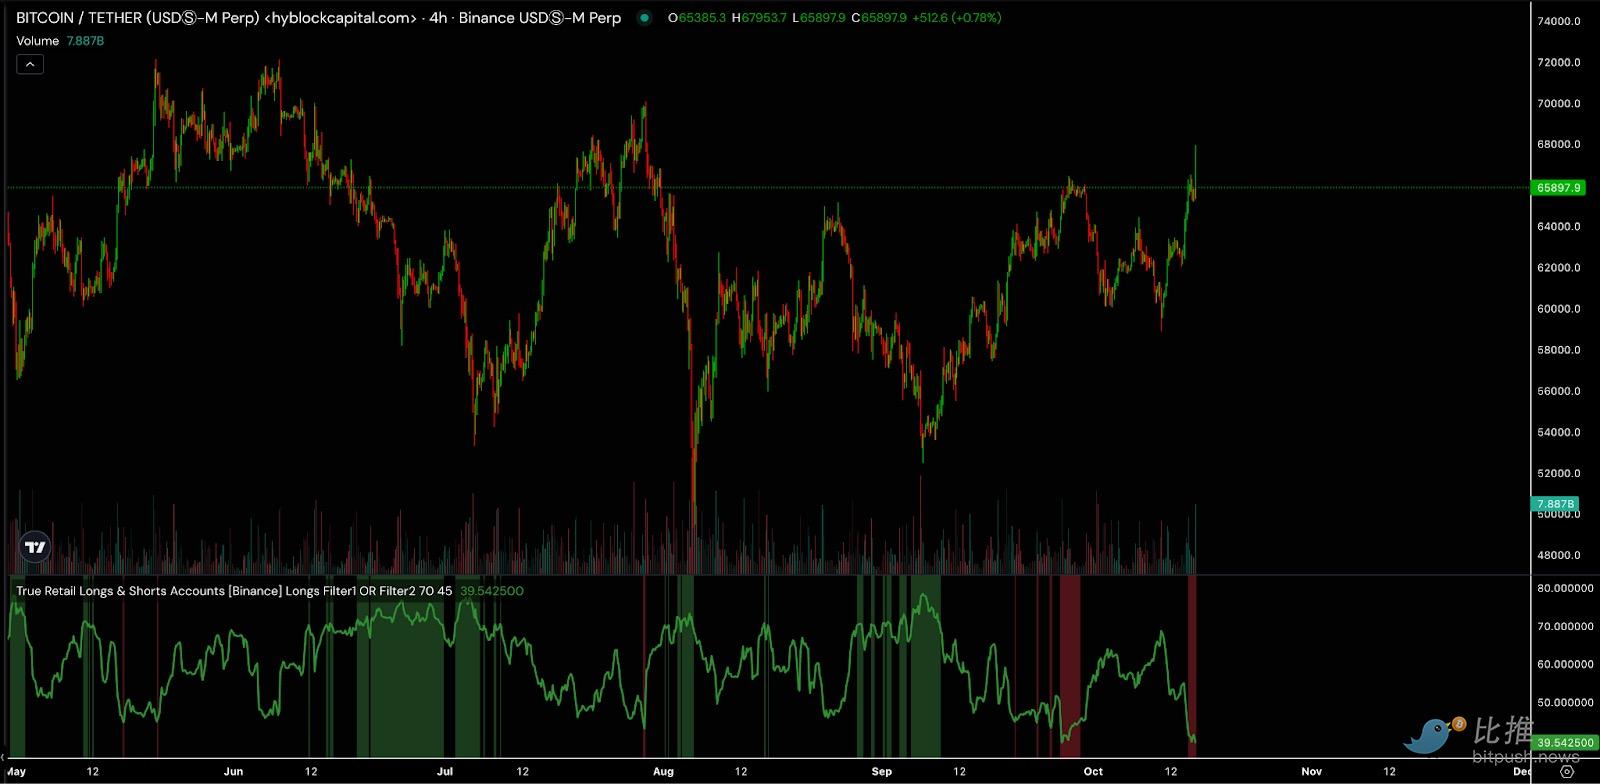1600x784 pixels.
Task: Click the Aug label on the time axis
Action: (x=662, y=771)
